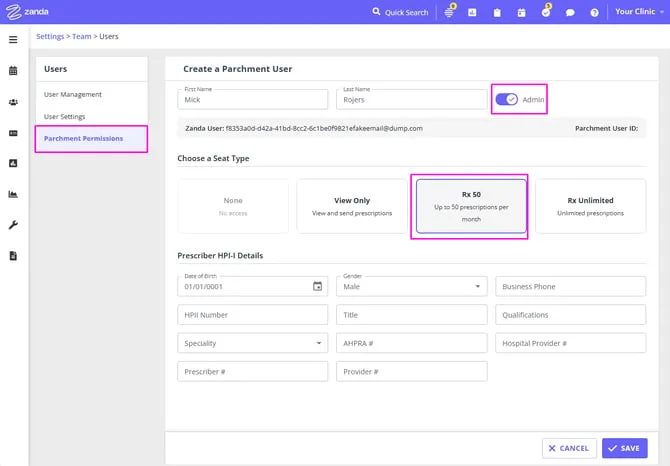Click the Quick Search text

[406, 12]
